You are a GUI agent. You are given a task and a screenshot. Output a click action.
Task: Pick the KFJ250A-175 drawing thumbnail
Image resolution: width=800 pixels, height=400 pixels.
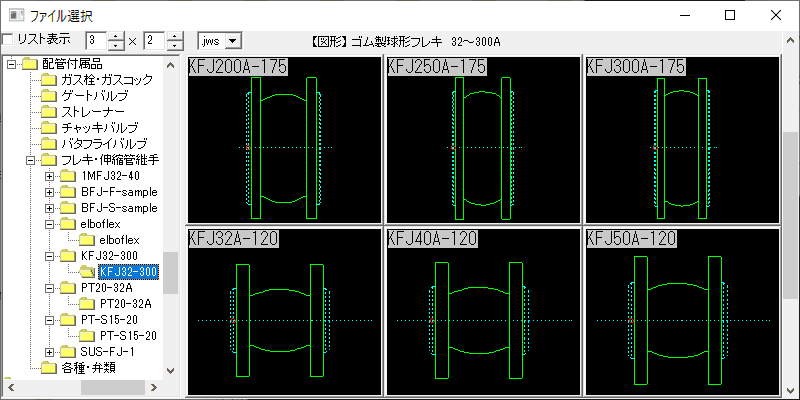click(x=482, y=139)
